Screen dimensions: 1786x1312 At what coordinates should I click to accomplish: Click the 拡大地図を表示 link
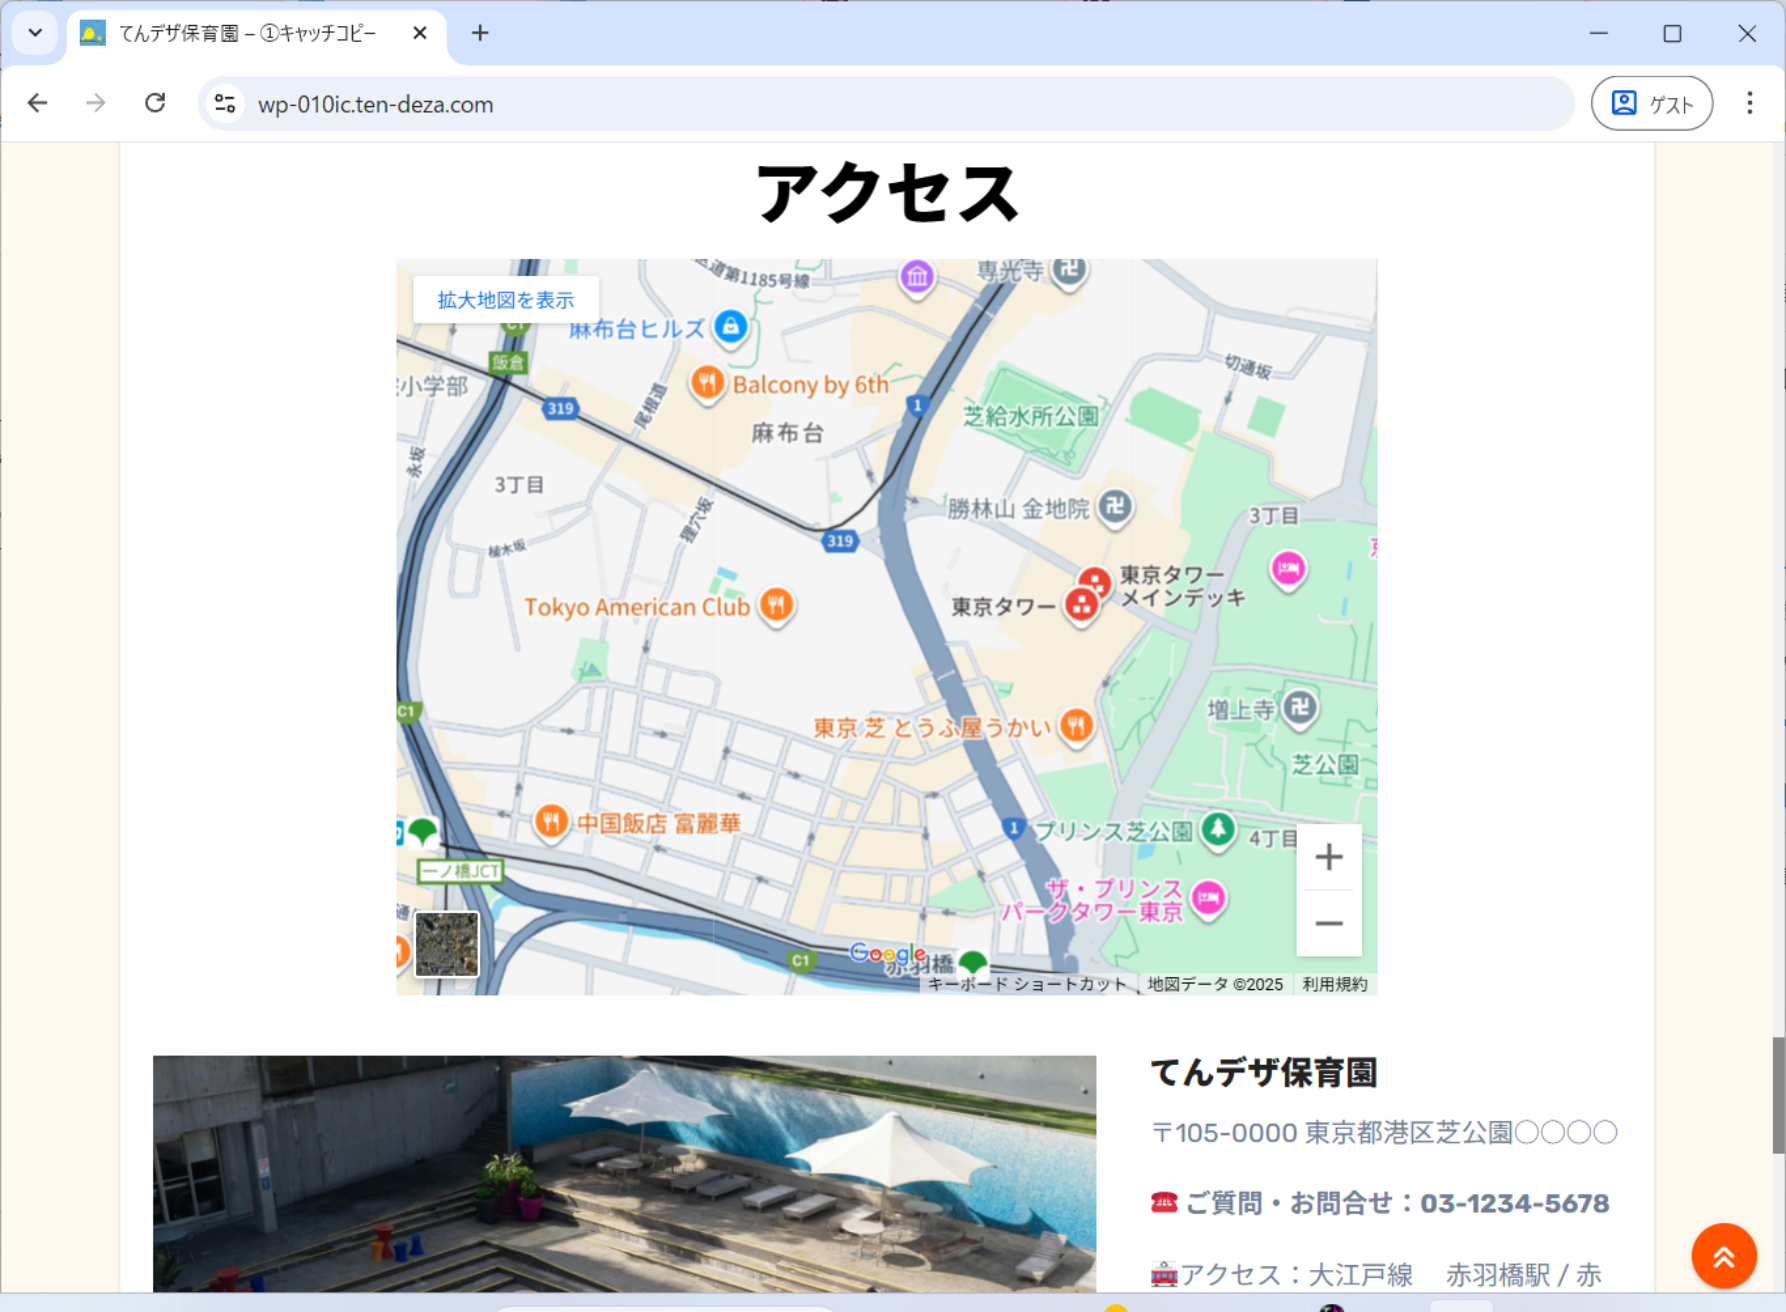[x=506, y=300]
